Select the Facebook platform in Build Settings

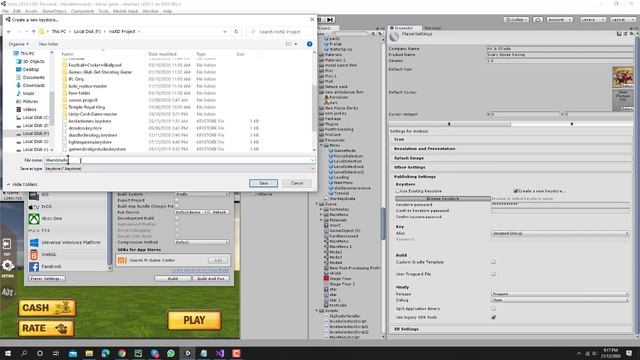[x=51, y=266]
